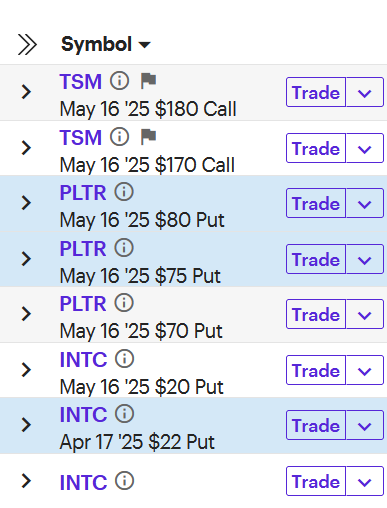
Task: Click double-chevron expand-all icon beside Symbol
Action: (x=27, y=44)
